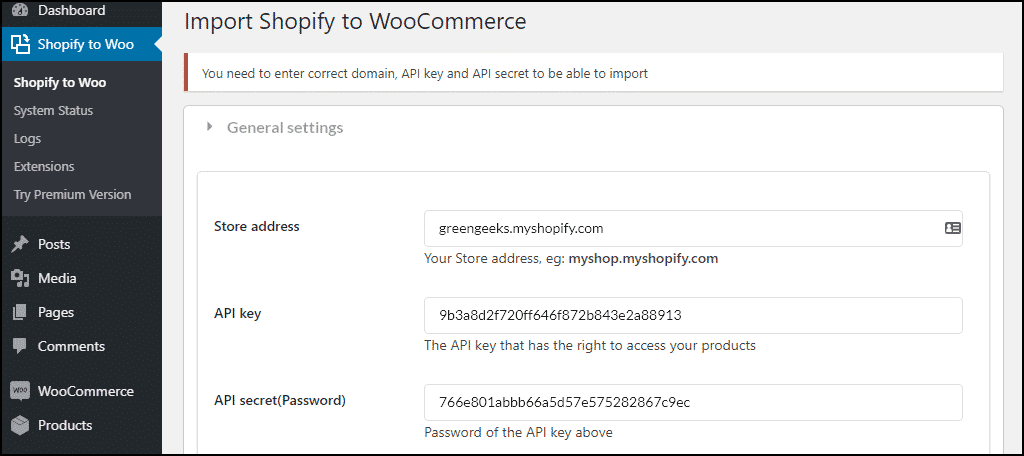The width and height of the screenshot is (1024, 456).
Task: Open System Status submenu item
Action: click(53, 110)
